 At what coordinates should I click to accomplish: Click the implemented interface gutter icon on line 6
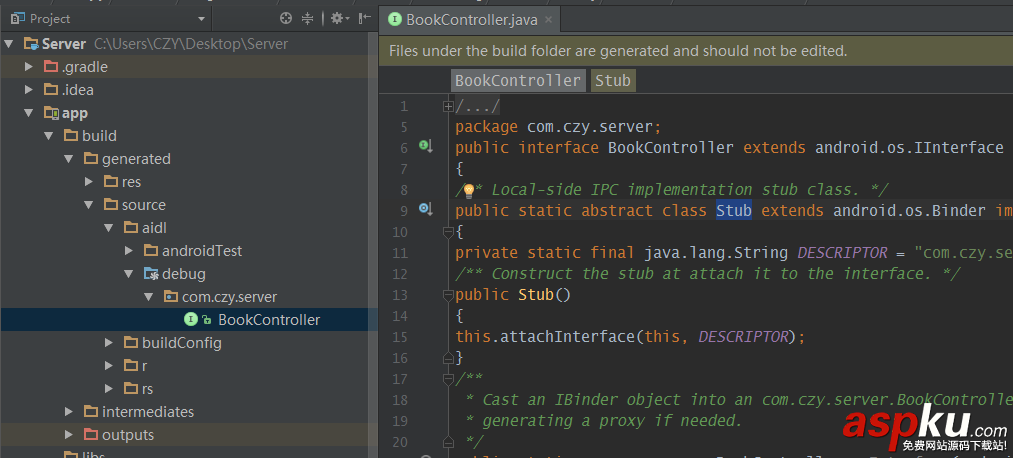click(425, 147)
